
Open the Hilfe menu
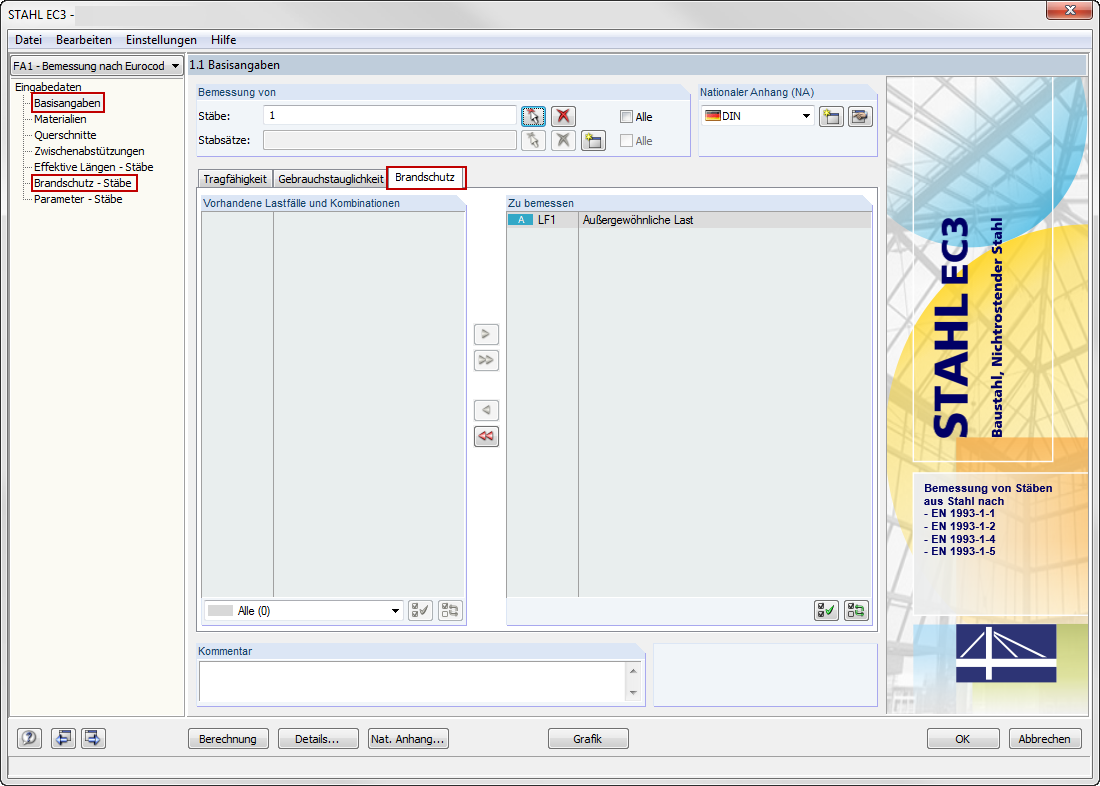pyautogui.click(x=224, y=40)
